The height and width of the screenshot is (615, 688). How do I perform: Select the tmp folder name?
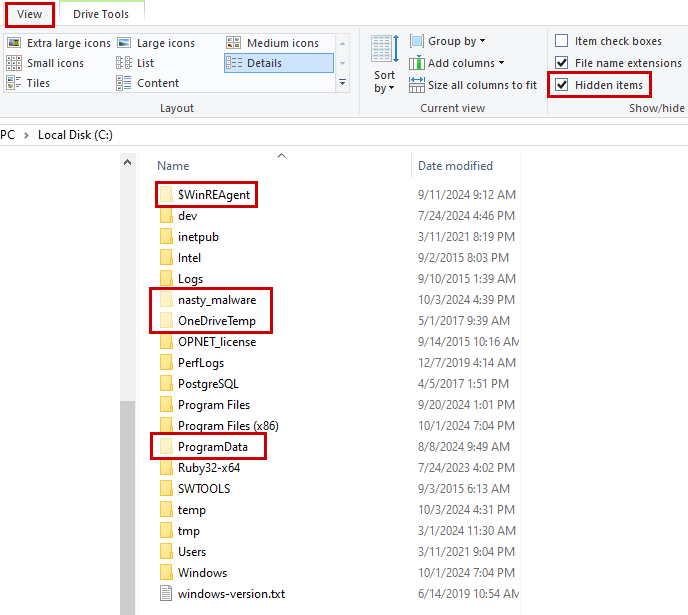coord(189,531)
